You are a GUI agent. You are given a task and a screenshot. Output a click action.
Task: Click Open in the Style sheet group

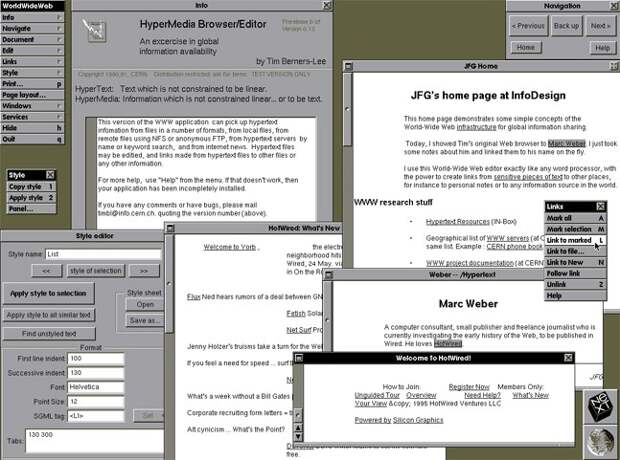point(145,305)
